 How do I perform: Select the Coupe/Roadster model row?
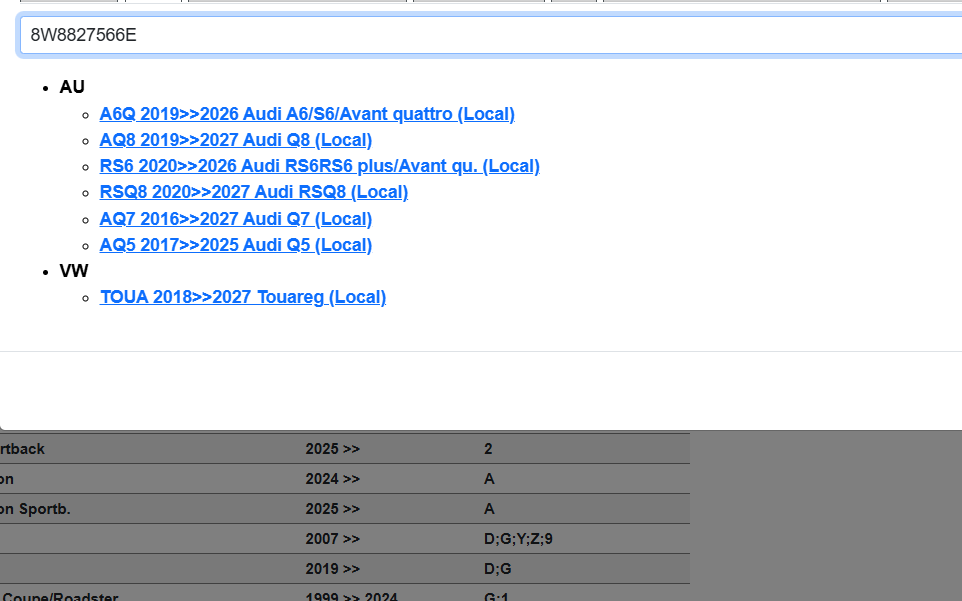pyautogui.click(x=60, y=597)
